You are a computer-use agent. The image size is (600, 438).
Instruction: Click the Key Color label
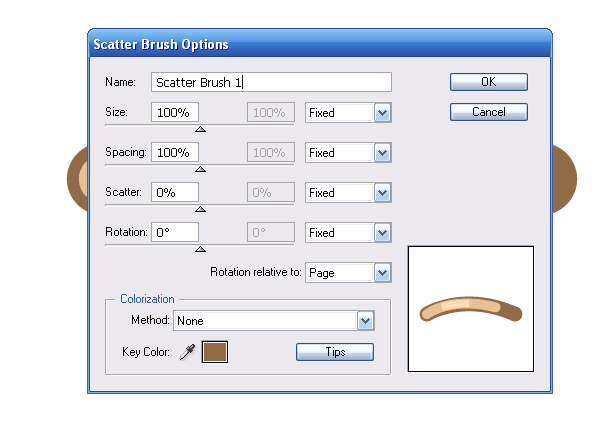[146, 352]
